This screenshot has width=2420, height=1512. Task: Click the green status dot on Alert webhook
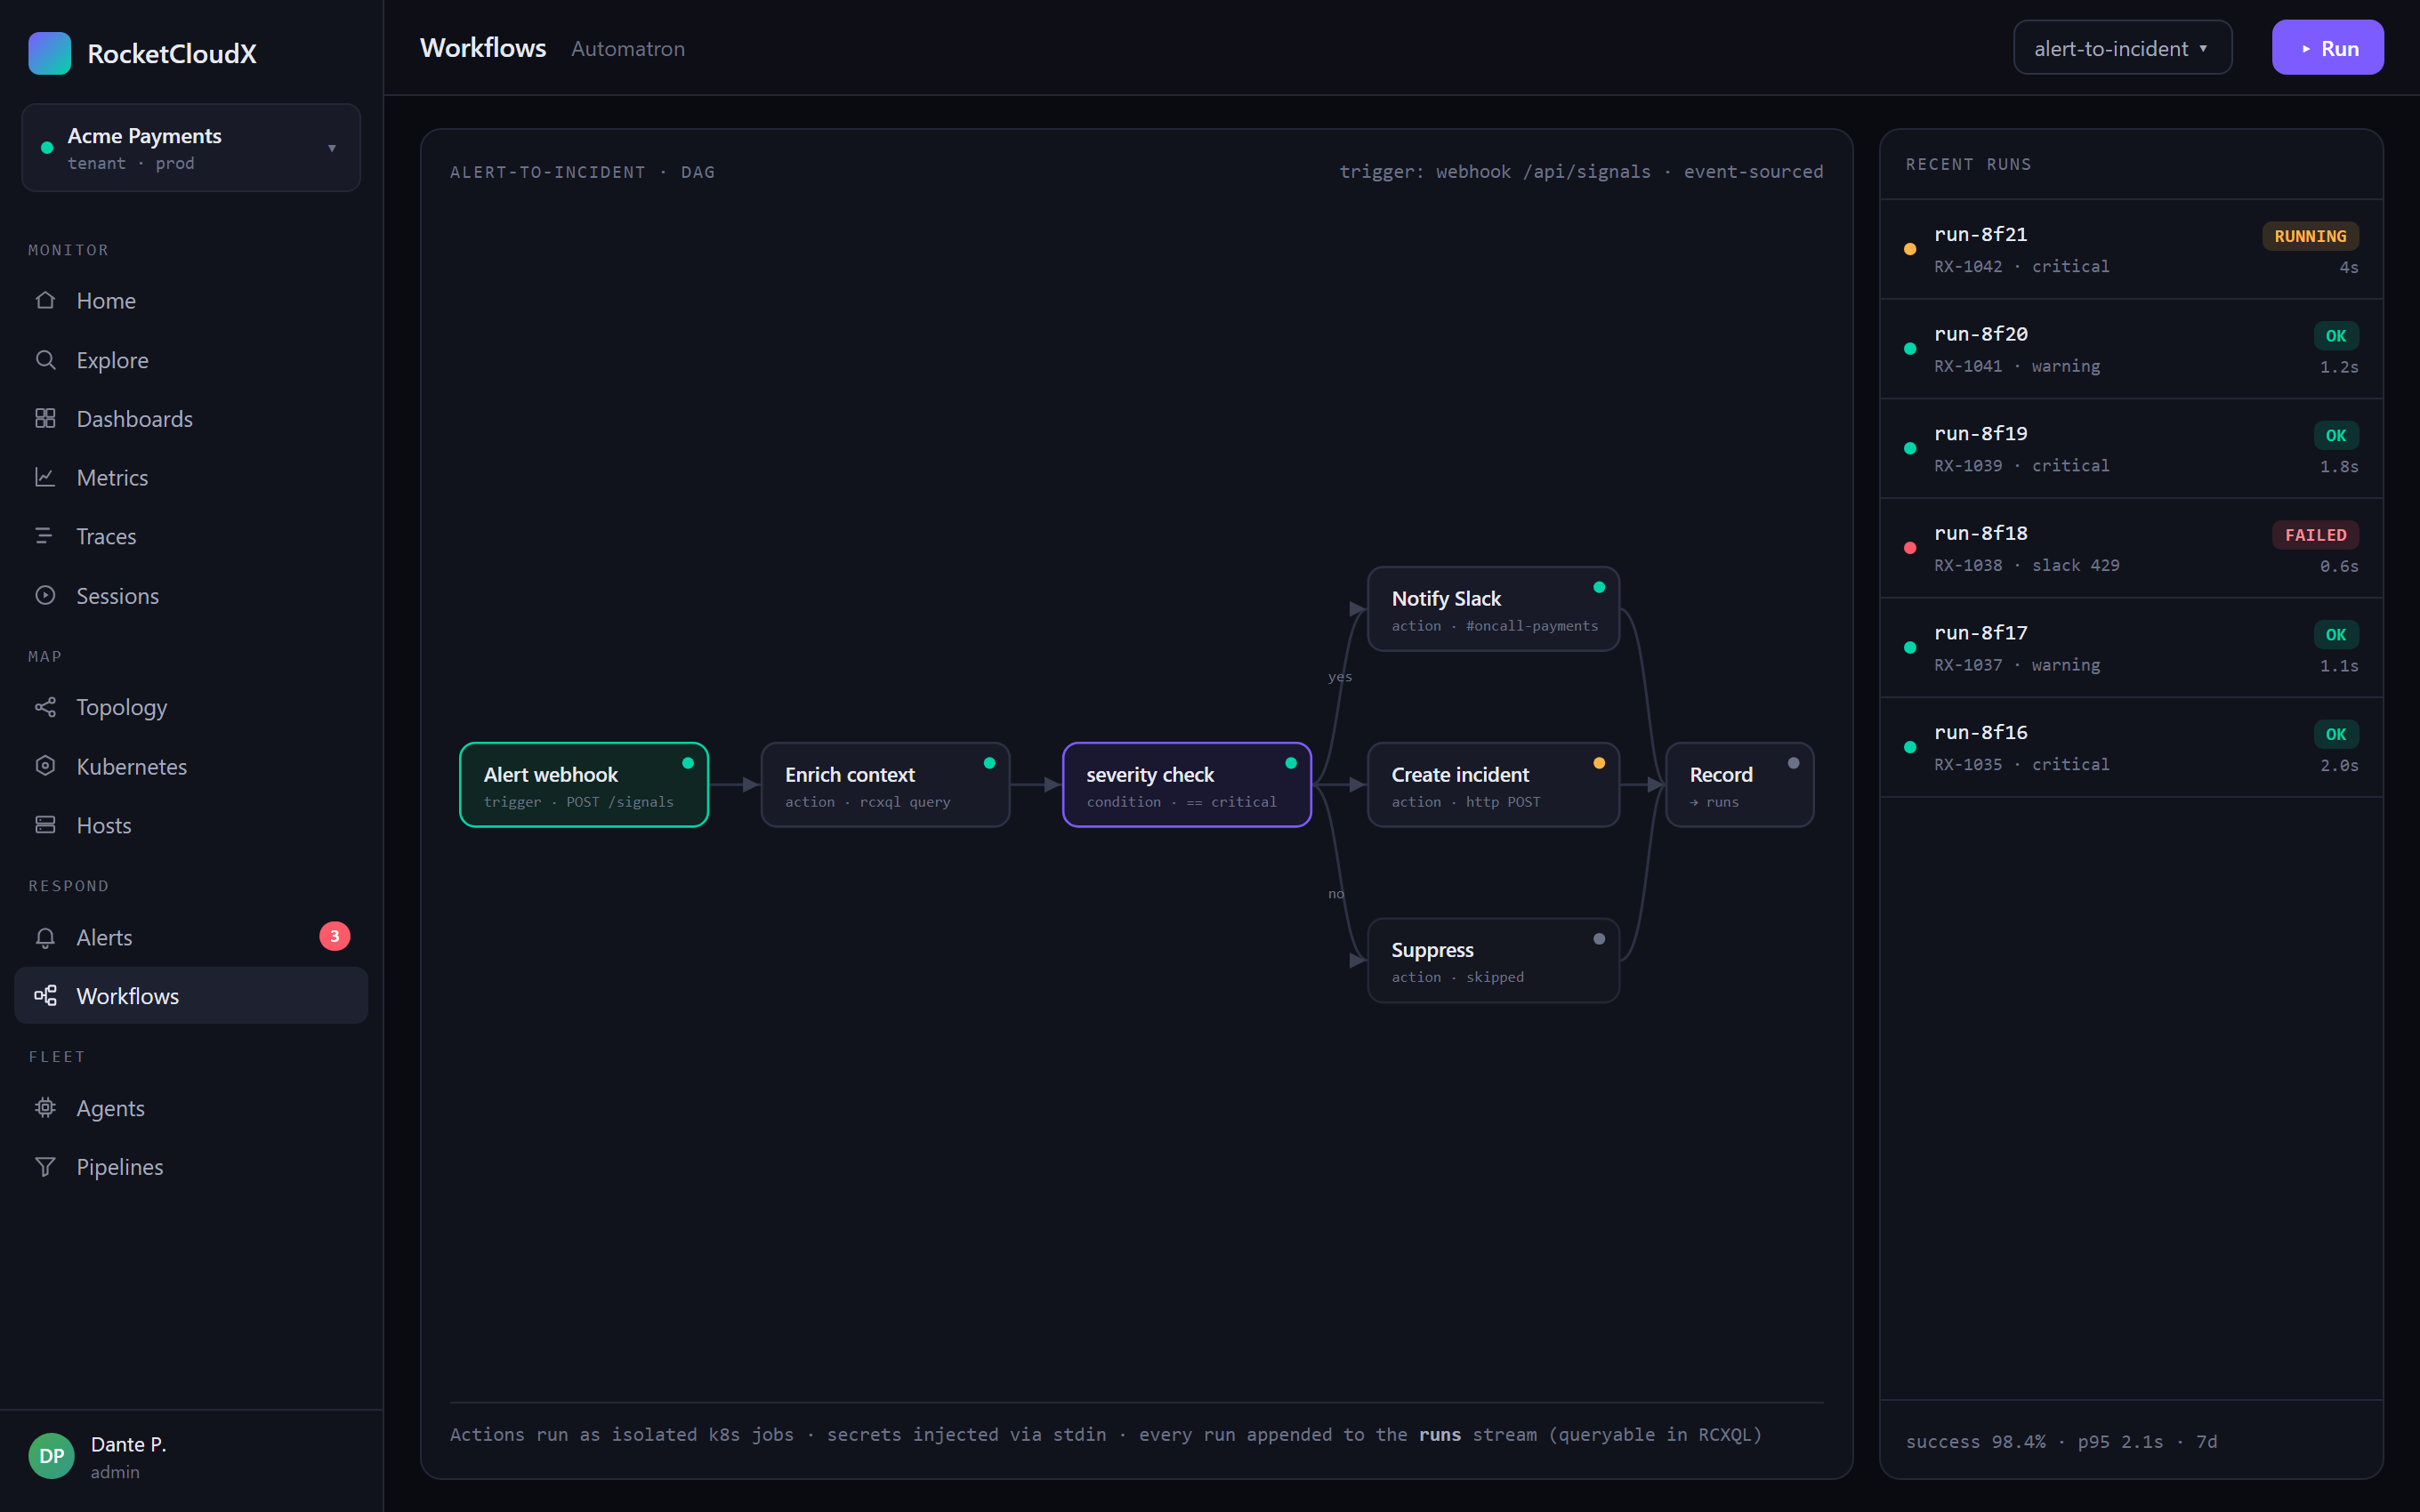coord(688,763)
